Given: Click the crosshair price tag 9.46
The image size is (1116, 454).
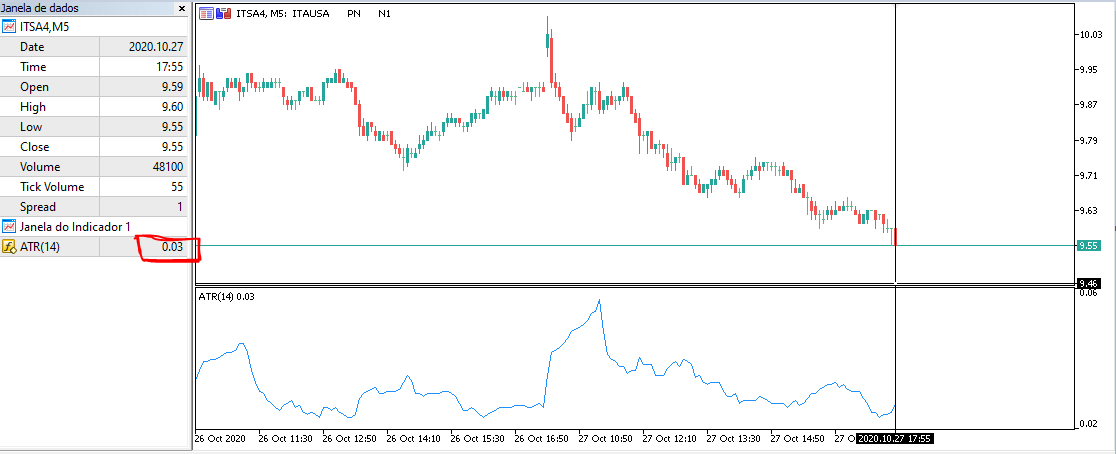Looking at the screenshot, I should pyautogui.click(x=1090, y=283).
